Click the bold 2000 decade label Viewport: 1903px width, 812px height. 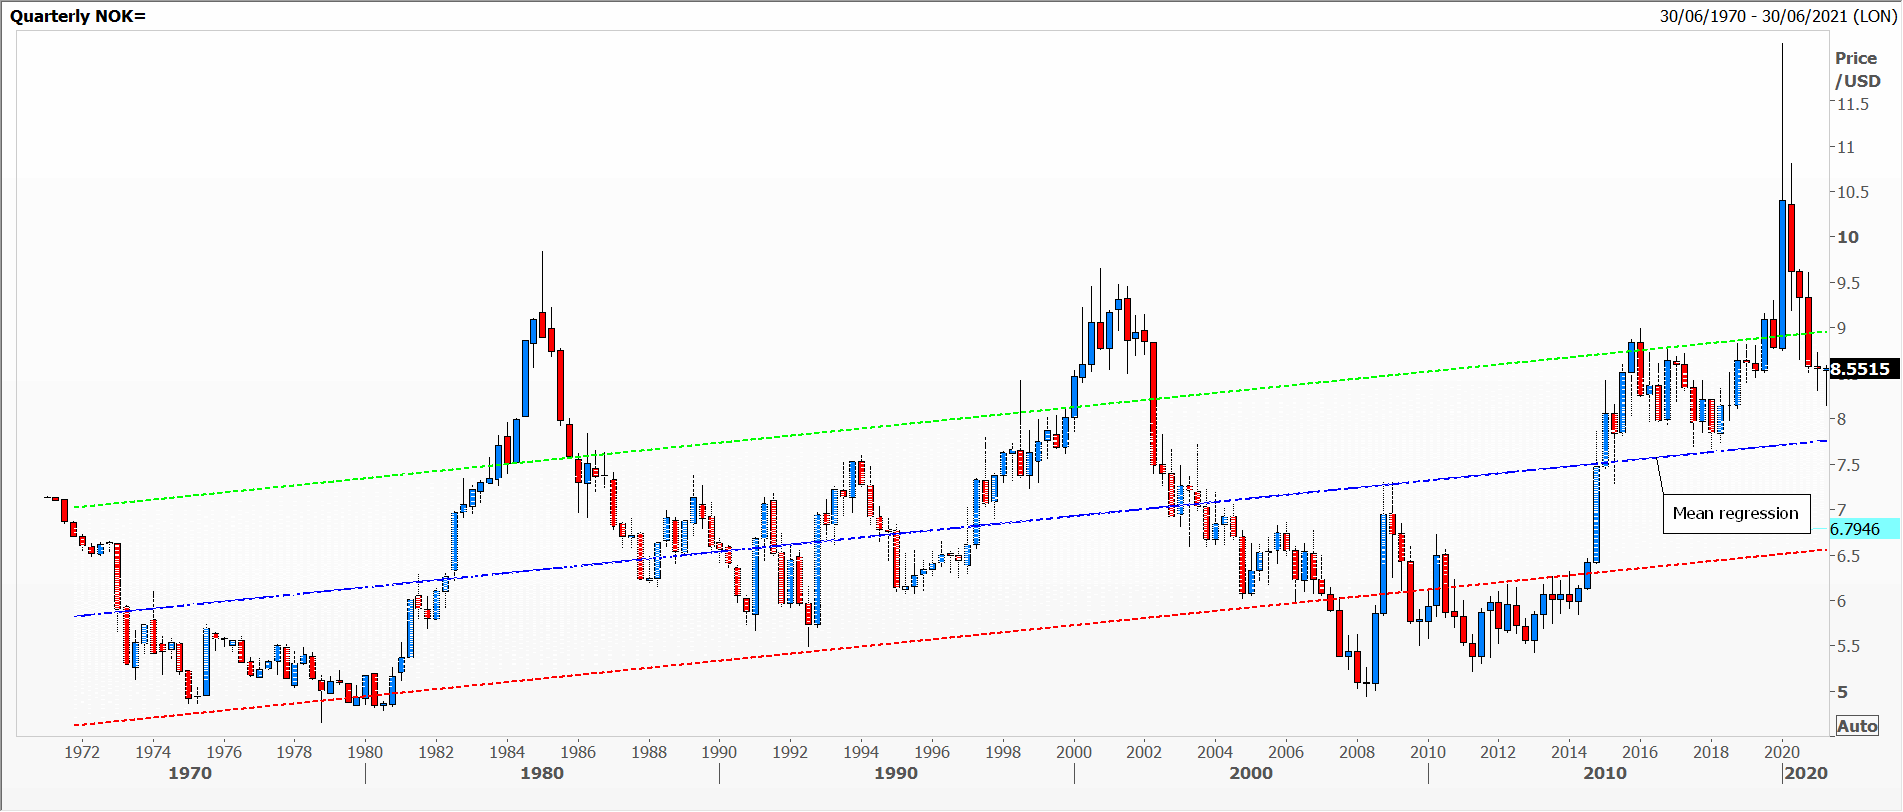1251,773
